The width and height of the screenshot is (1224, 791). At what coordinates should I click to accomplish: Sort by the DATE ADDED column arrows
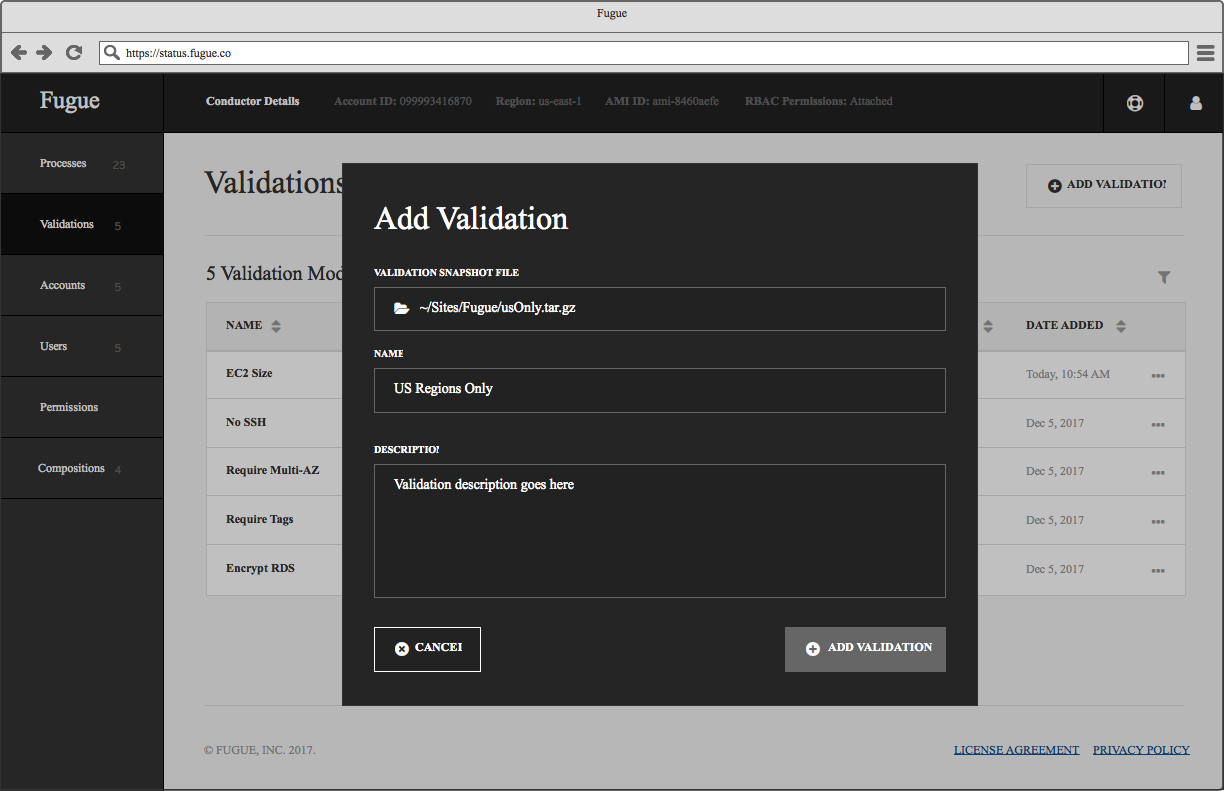[x=1121, y=326]
